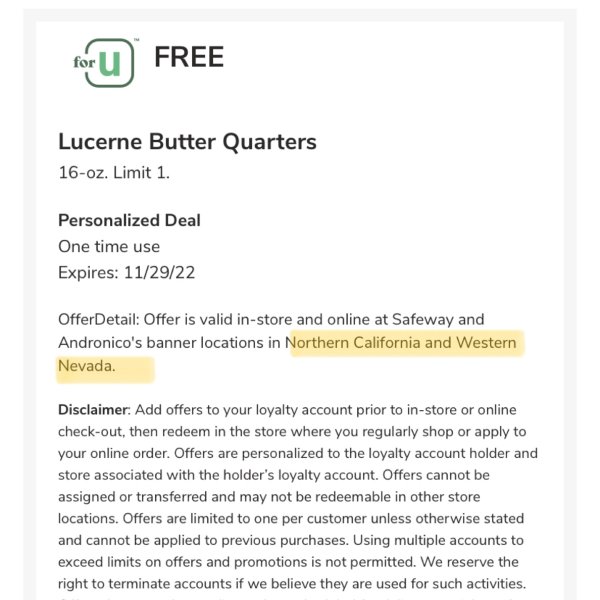Viewport: 600px width, 600px height.
Task: Click the for U logo icon
Action: 106,63
